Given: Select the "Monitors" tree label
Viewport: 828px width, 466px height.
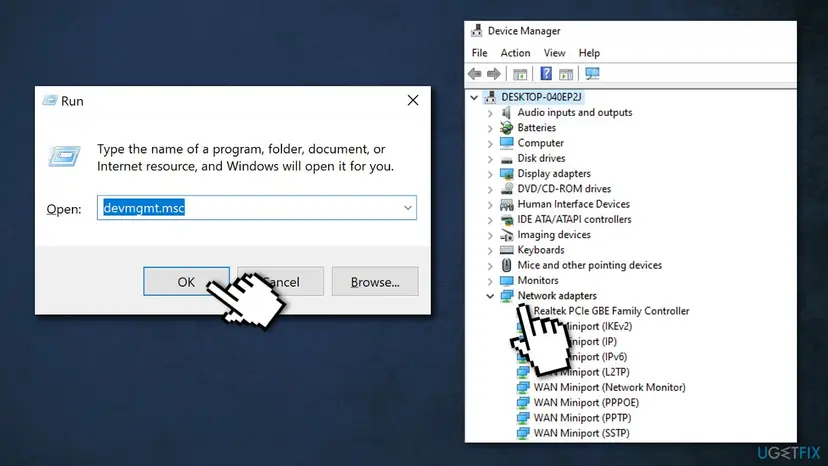Looking at the screenshot, I should pyautogui.click(x=538, y=281).
